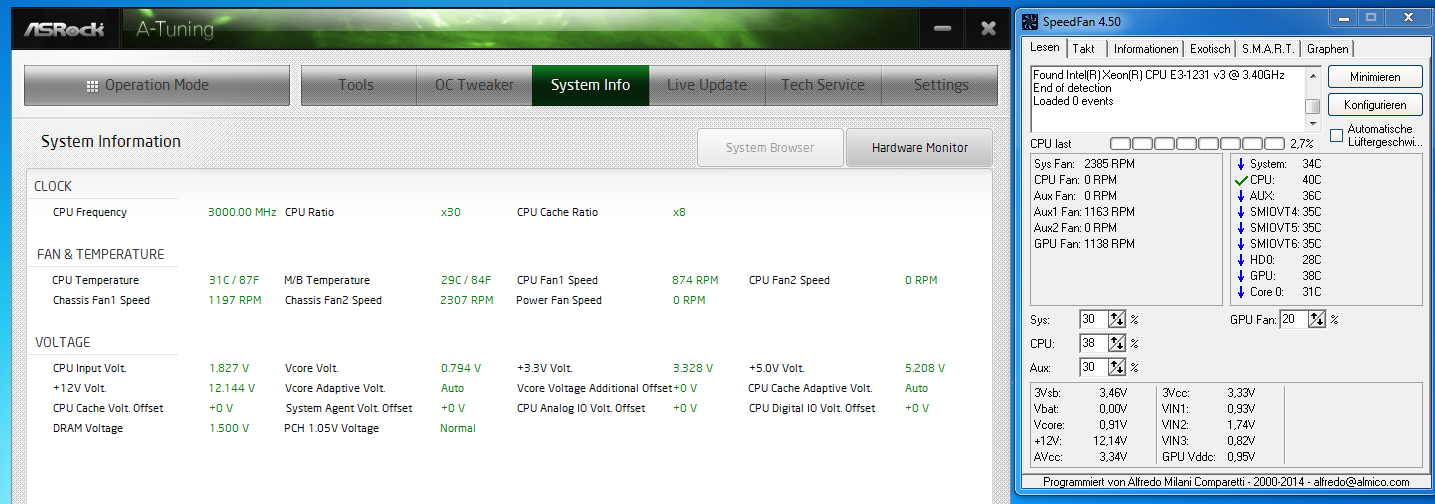Click the arrow icon beside SMIOVT5
Image resolution: width=1435 pixels, height=504 pixels.
click(x=1241, y=228)
